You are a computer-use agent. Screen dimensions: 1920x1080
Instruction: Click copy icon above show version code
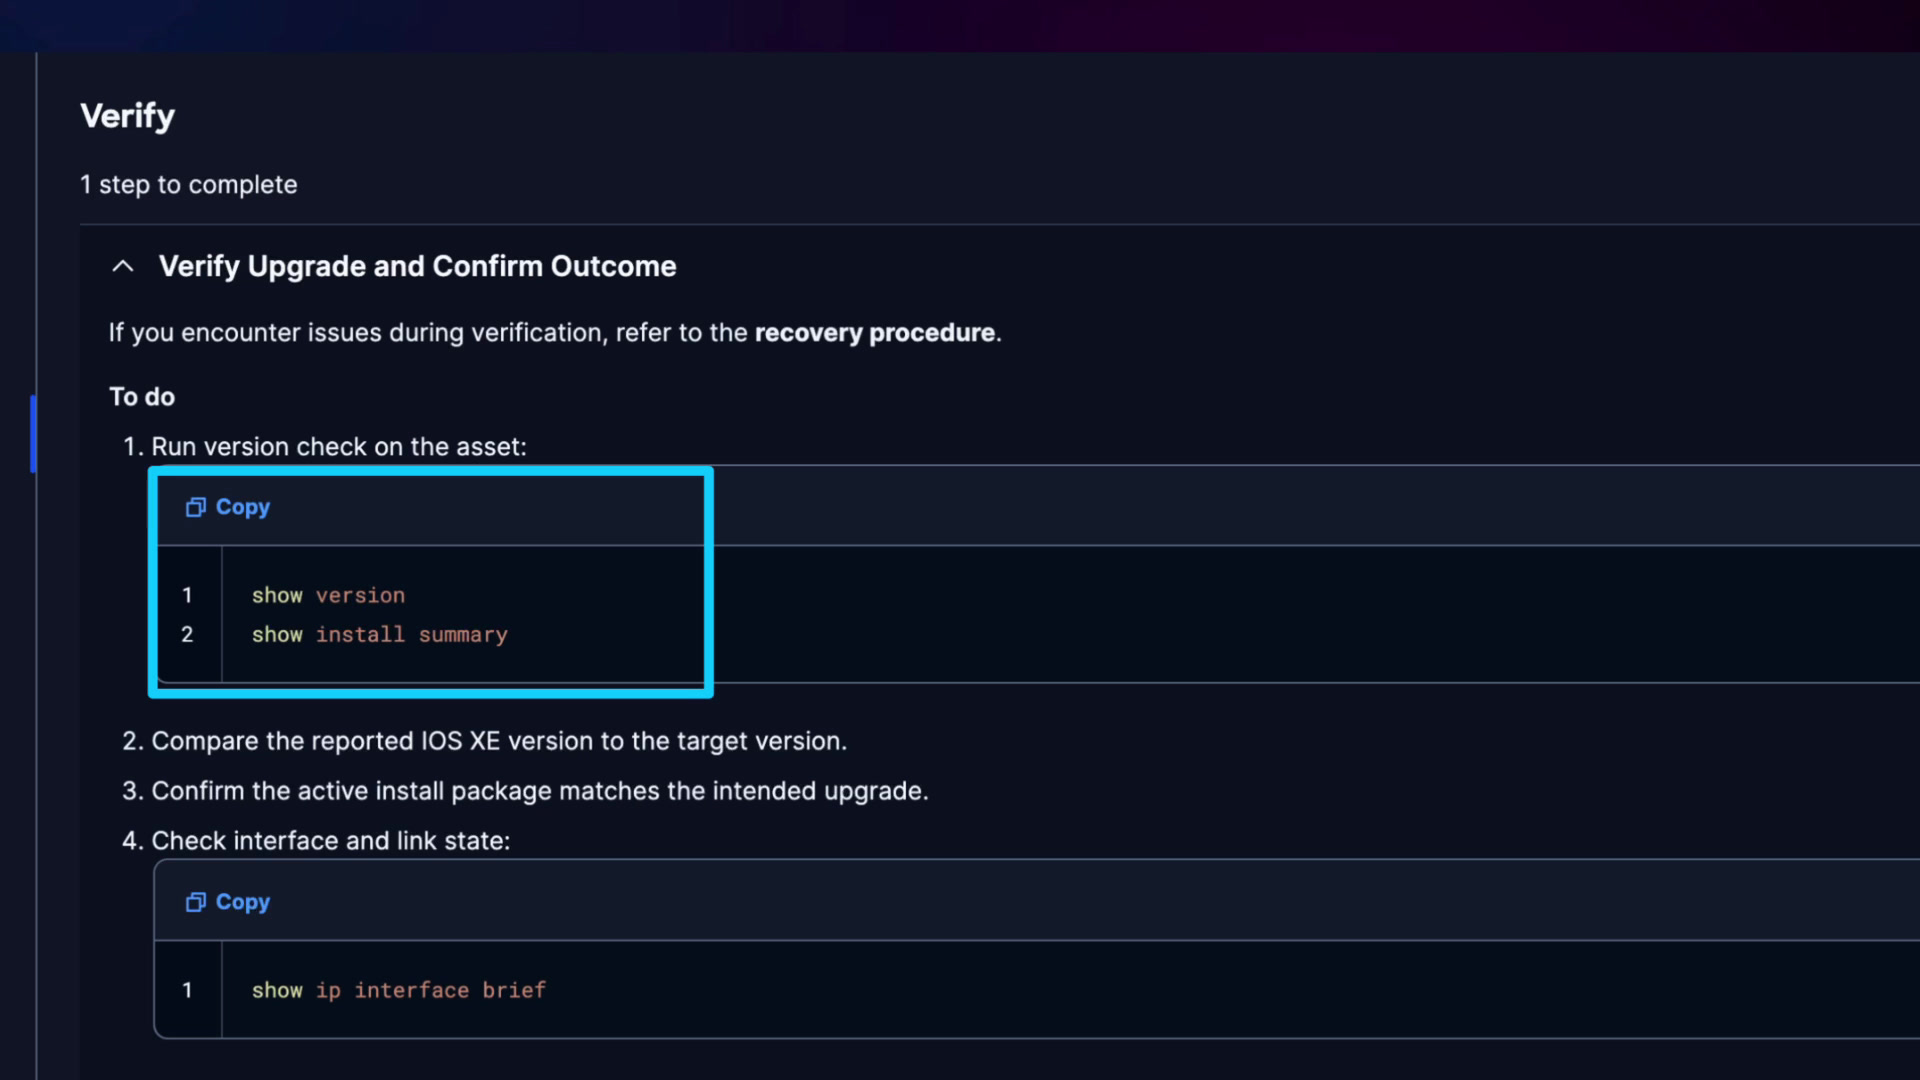point(195,507)
